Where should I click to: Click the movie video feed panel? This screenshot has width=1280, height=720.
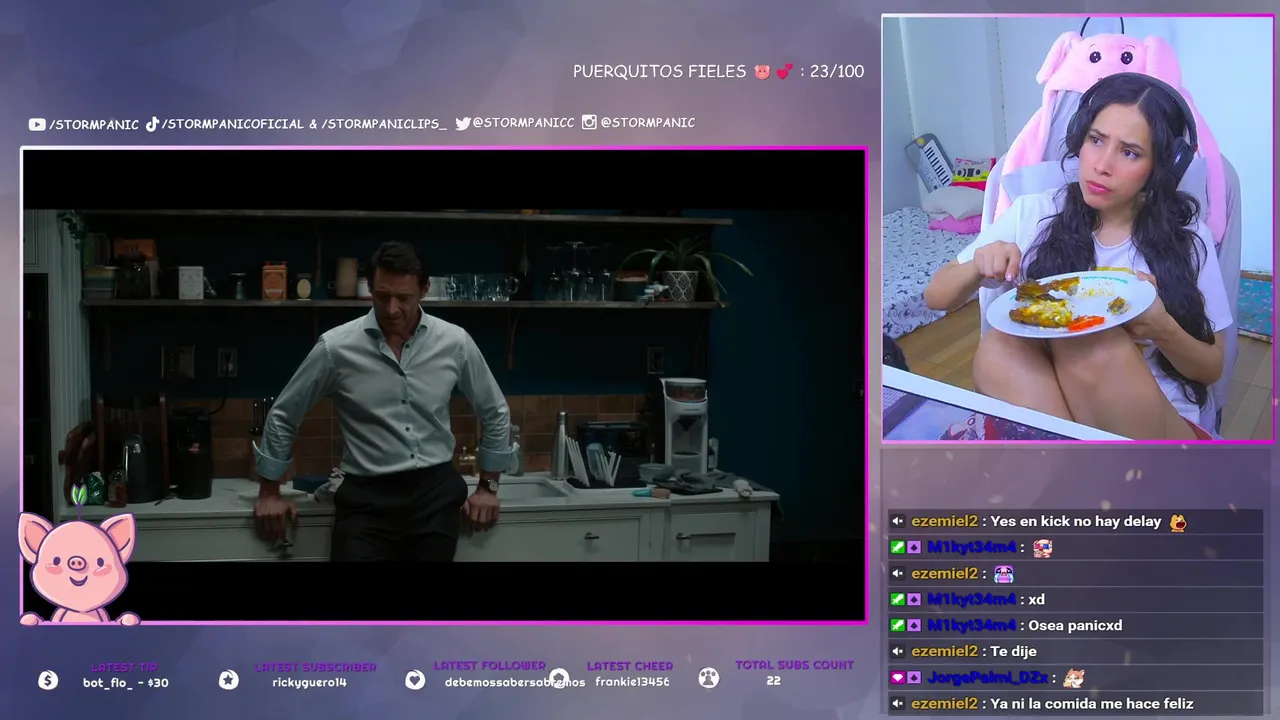pos(444,386)
